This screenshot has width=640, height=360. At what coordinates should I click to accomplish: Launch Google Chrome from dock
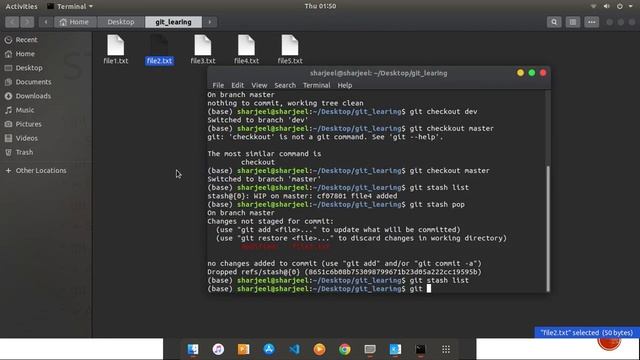[345, 349]
